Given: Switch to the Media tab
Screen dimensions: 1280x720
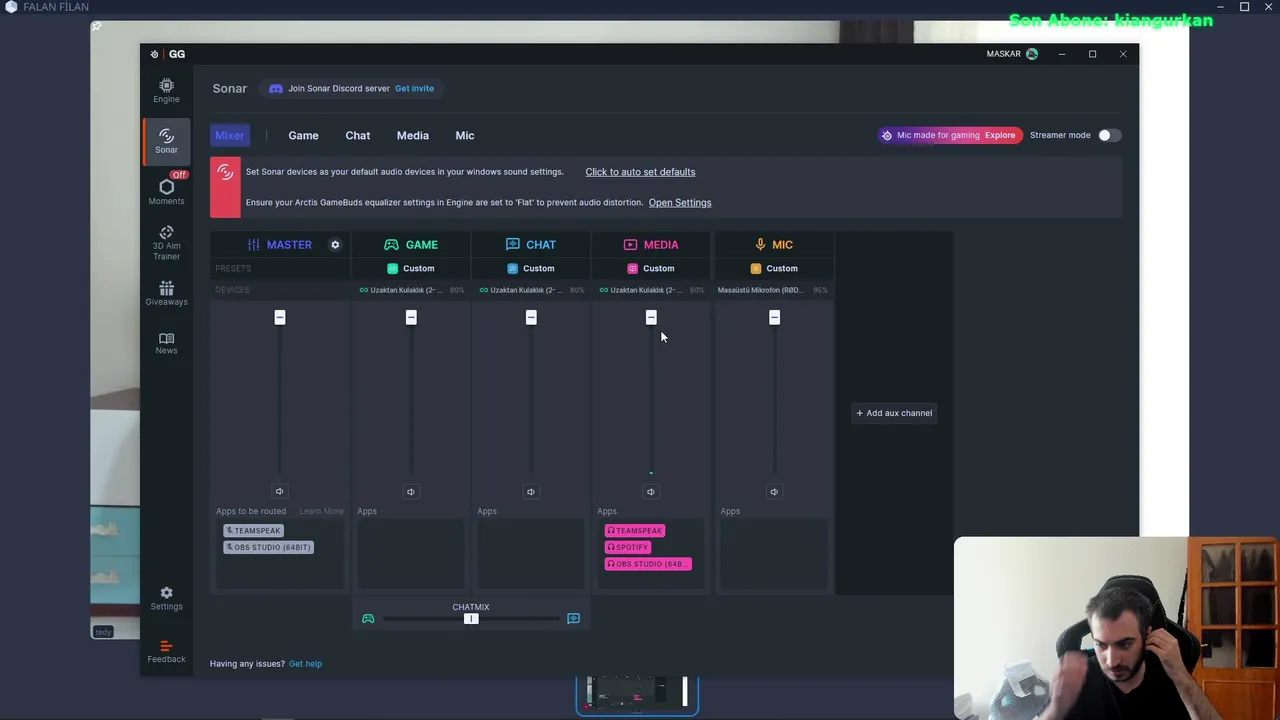Looking at the screenshot, I should tap(412, 135).
